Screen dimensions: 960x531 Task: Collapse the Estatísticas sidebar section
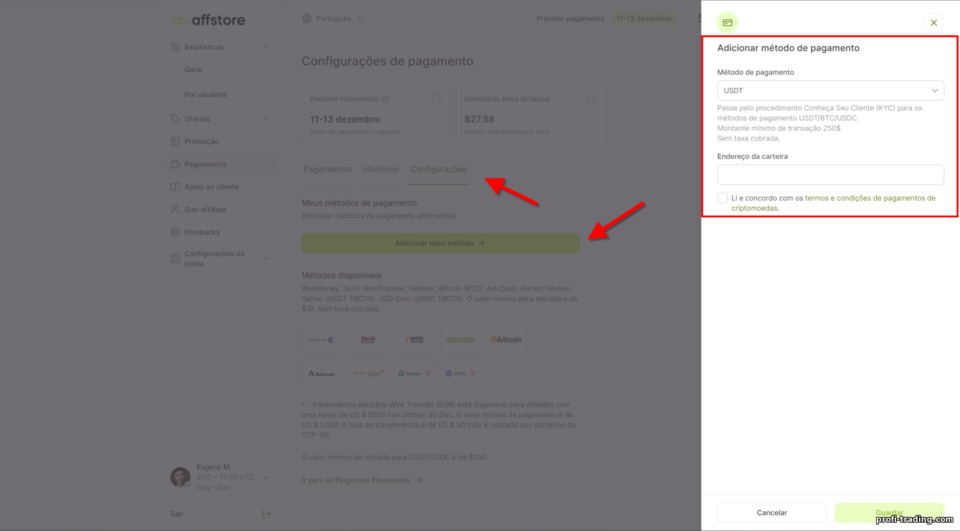[x=266, y=47]
